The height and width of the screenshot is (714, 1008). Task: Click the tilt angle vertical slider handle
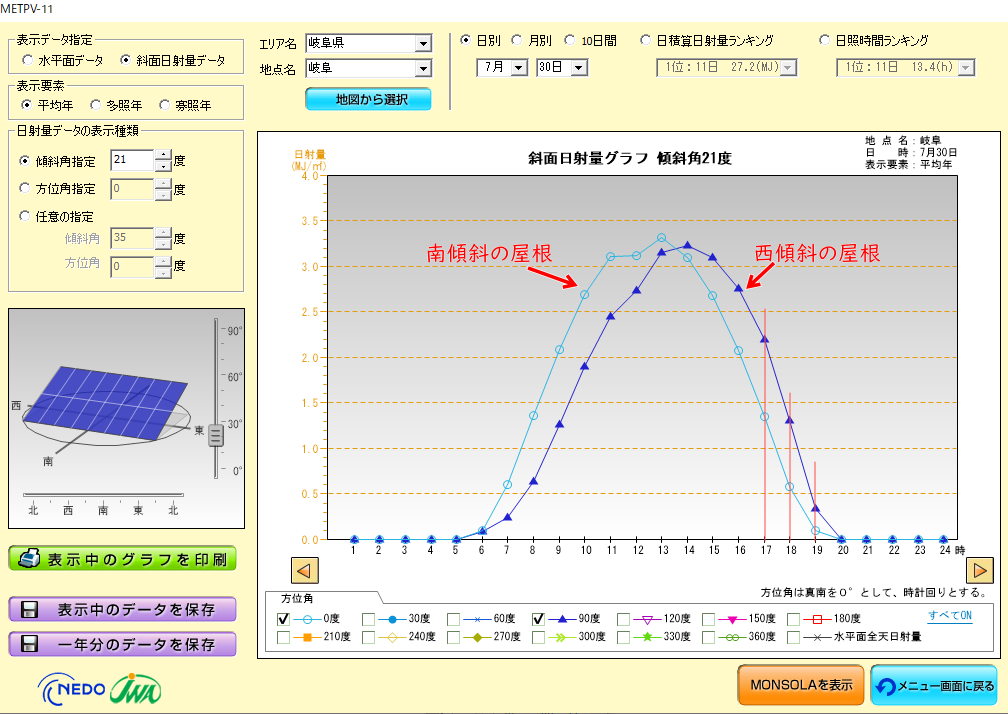click(216, 436)
